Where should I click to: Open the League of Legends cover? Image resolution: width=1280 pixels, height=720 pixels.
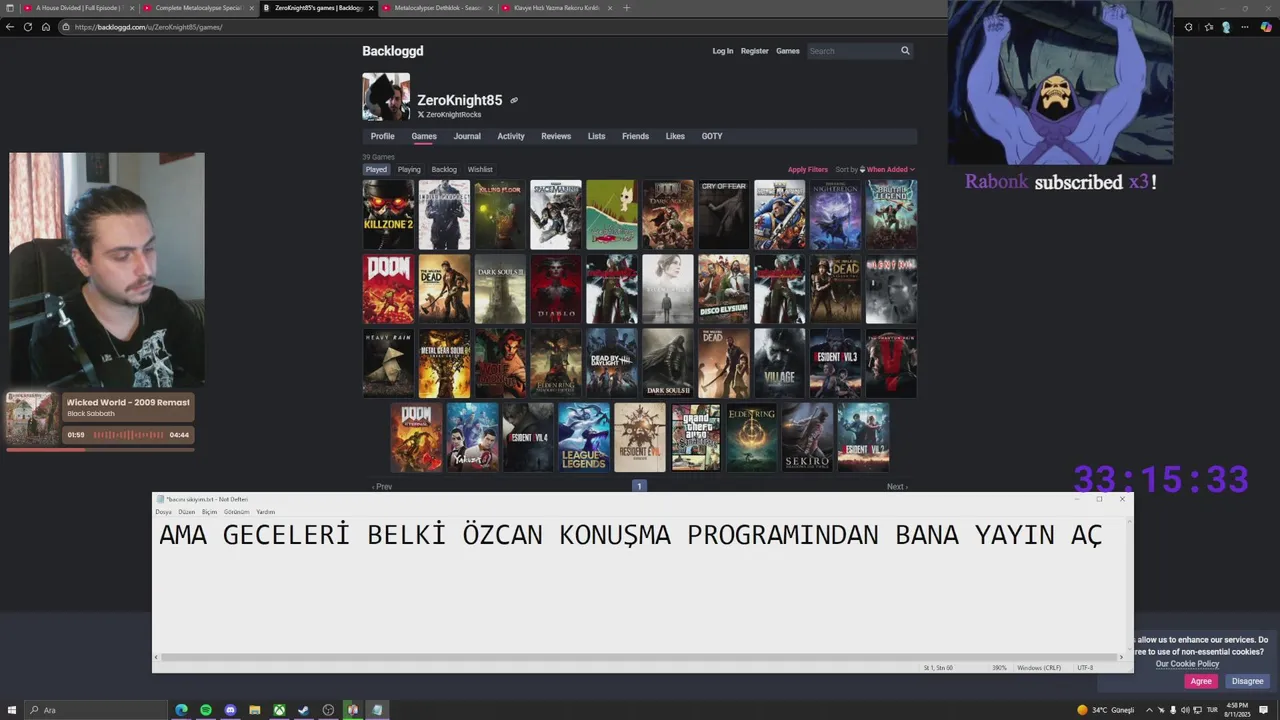coord(584,437)
